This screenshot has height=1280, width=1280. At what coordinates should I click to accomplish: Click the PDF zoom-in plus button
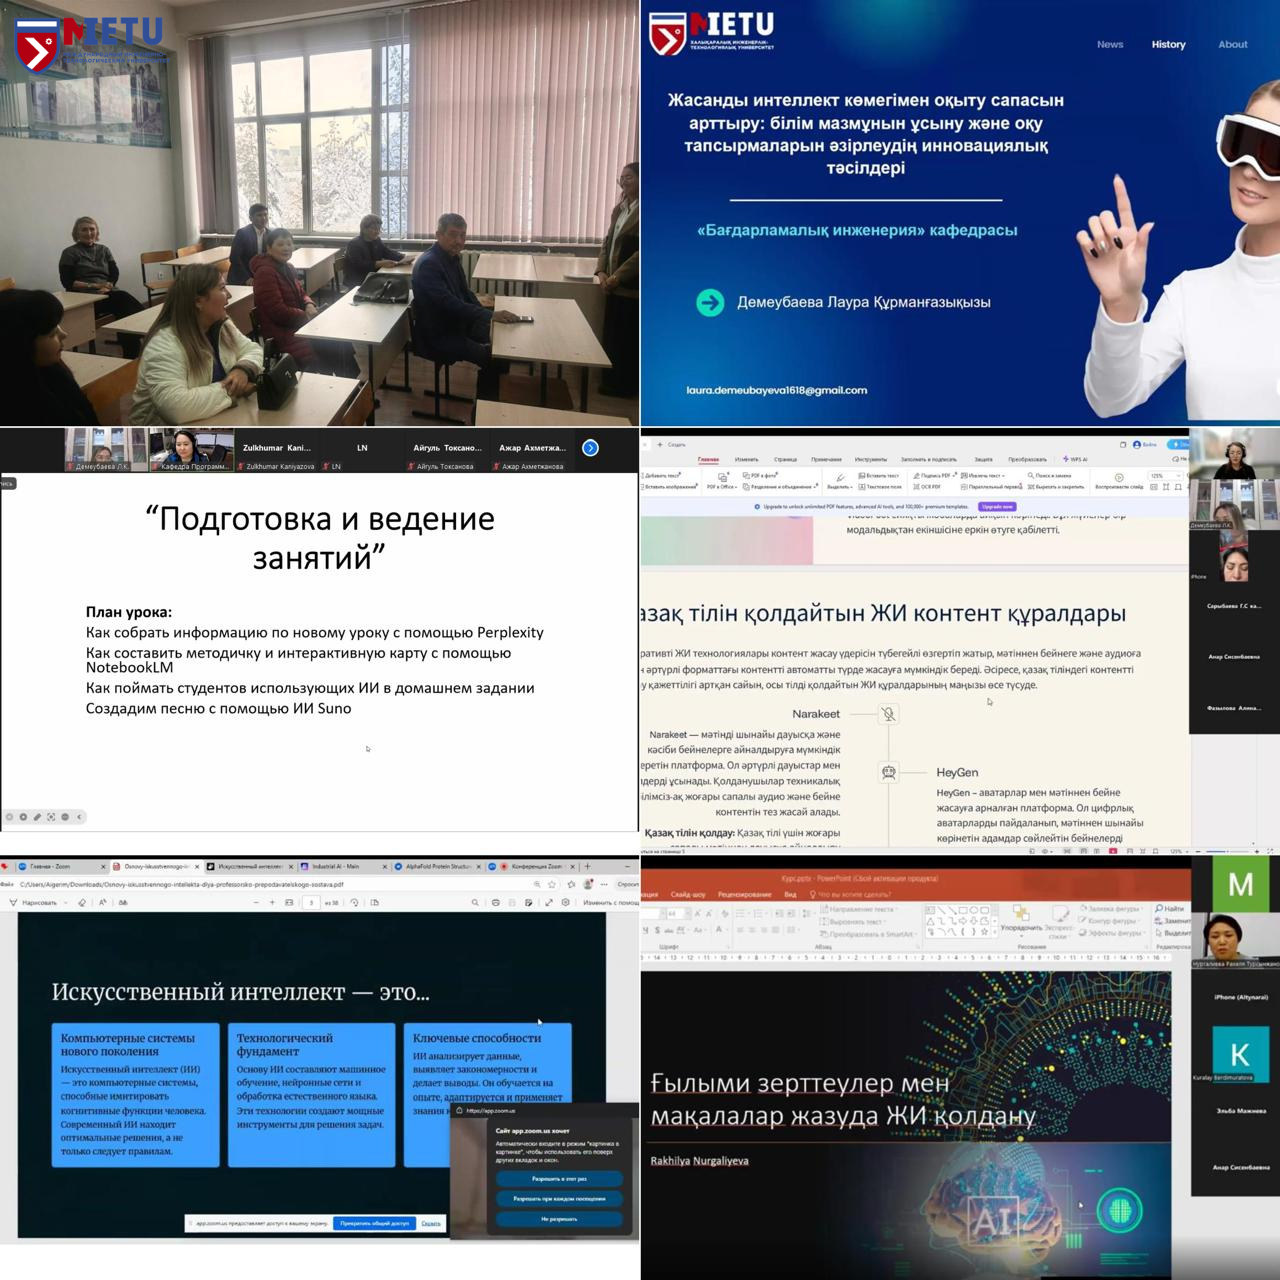pyautogui.click(x=272, y=903)
